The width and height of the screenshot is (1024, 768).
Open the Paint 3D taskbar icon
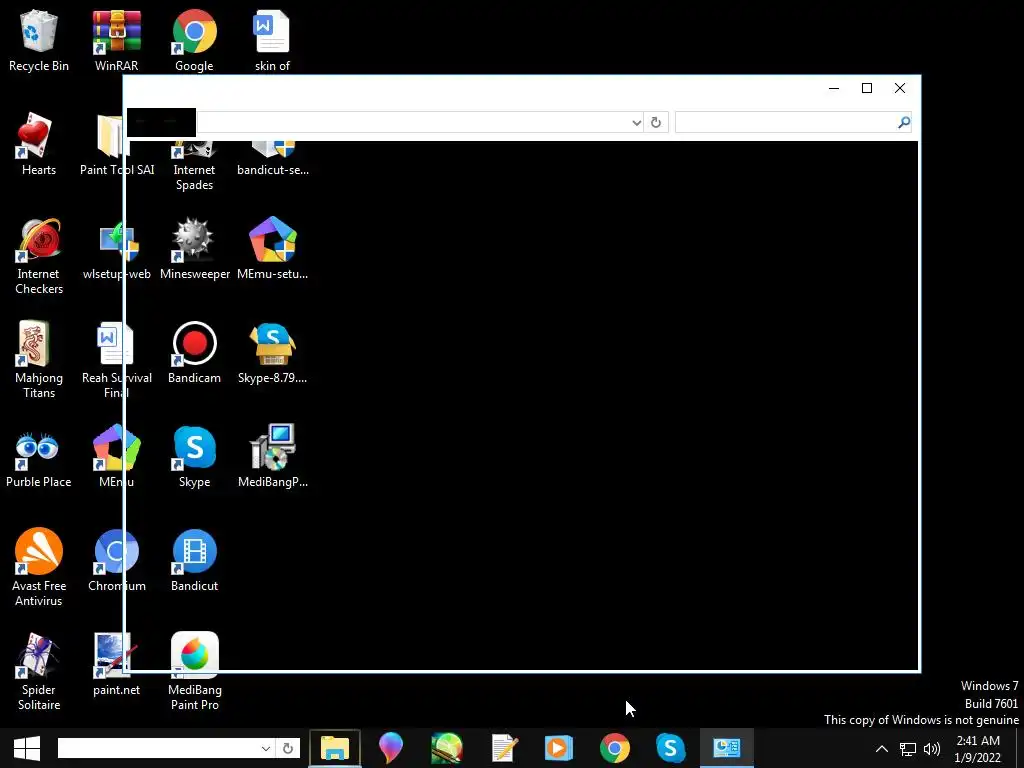(x=391, y=748)
